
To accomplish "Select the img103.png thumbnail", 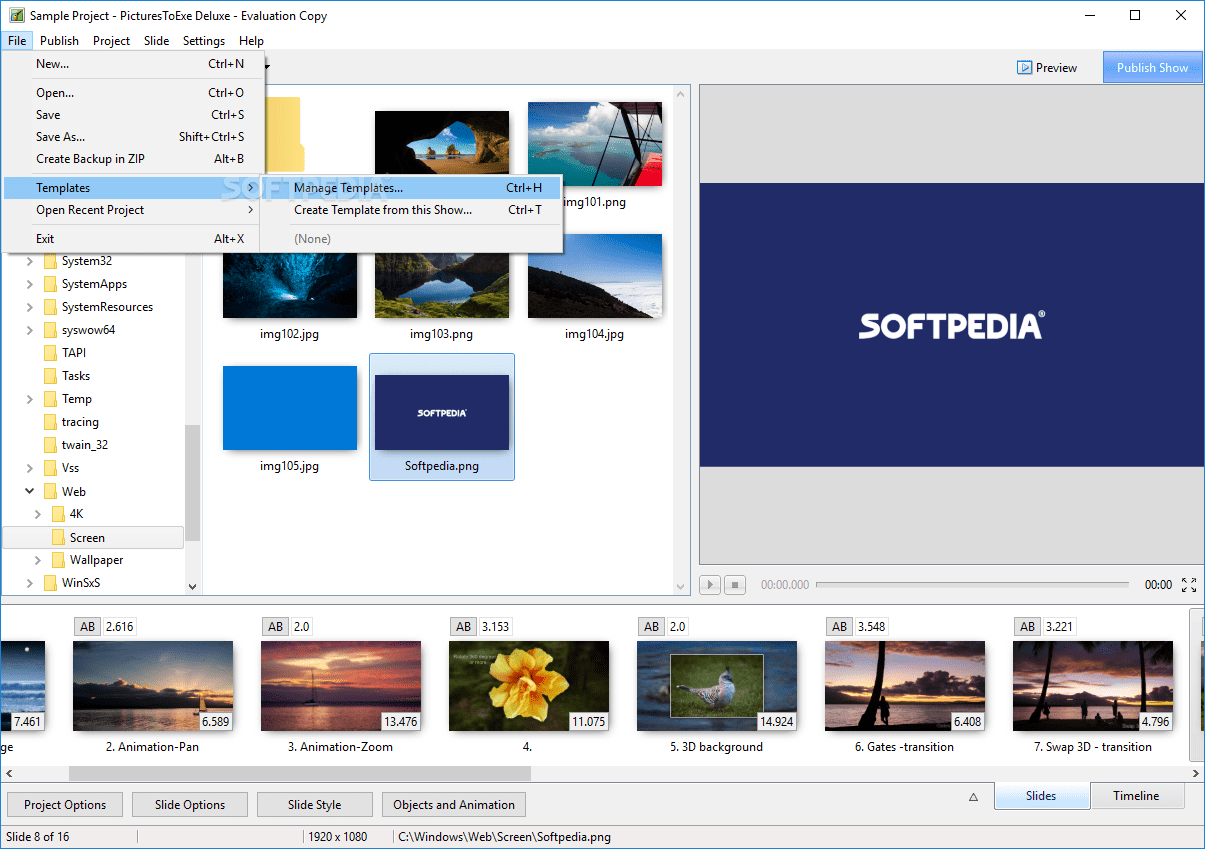I will [x=442, y=287].
